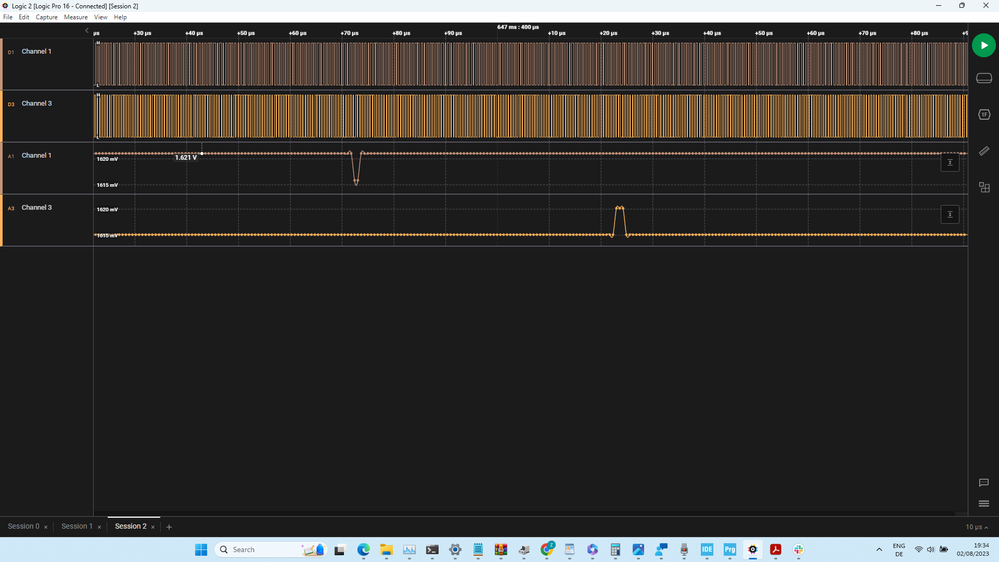Start capture with the green play button
Screen dimensions: 999x562
(x=984, y=45)
